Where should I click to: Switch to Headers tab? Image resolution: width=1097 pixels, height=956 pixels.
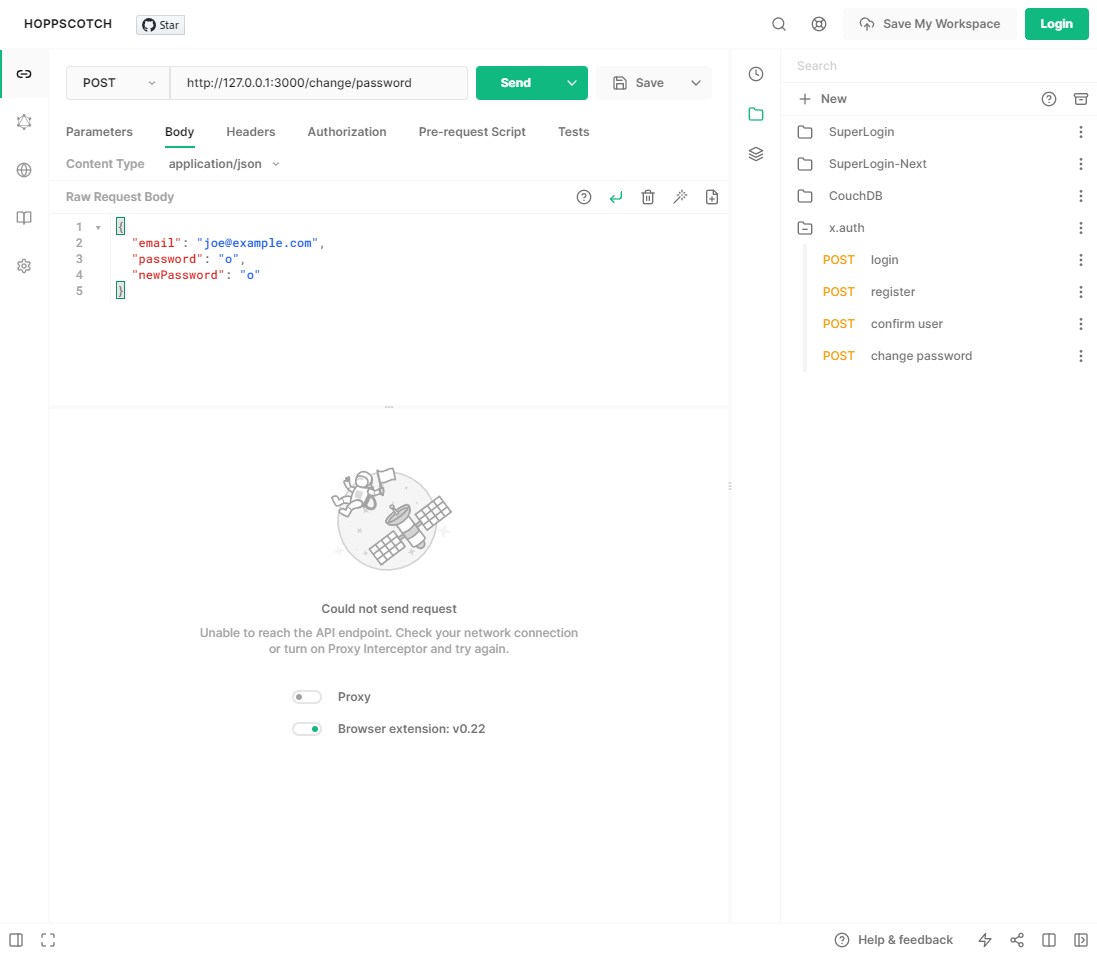pos(250,132)
